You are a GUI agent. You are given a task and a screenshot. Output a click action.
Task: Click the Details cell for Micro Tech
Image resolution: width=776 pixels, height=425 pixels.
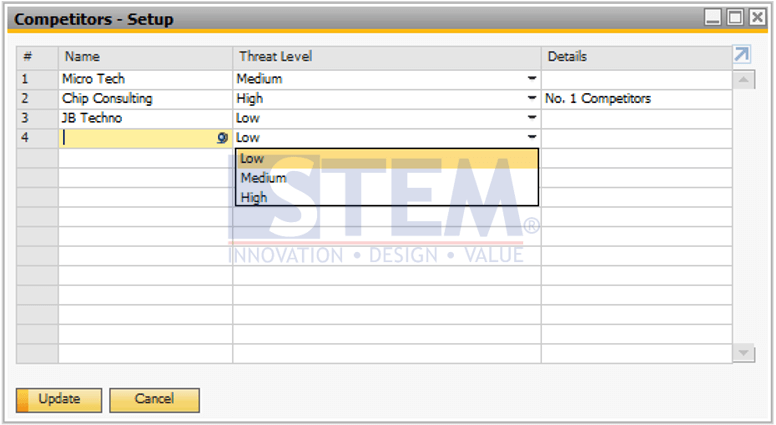click(637, 79)
